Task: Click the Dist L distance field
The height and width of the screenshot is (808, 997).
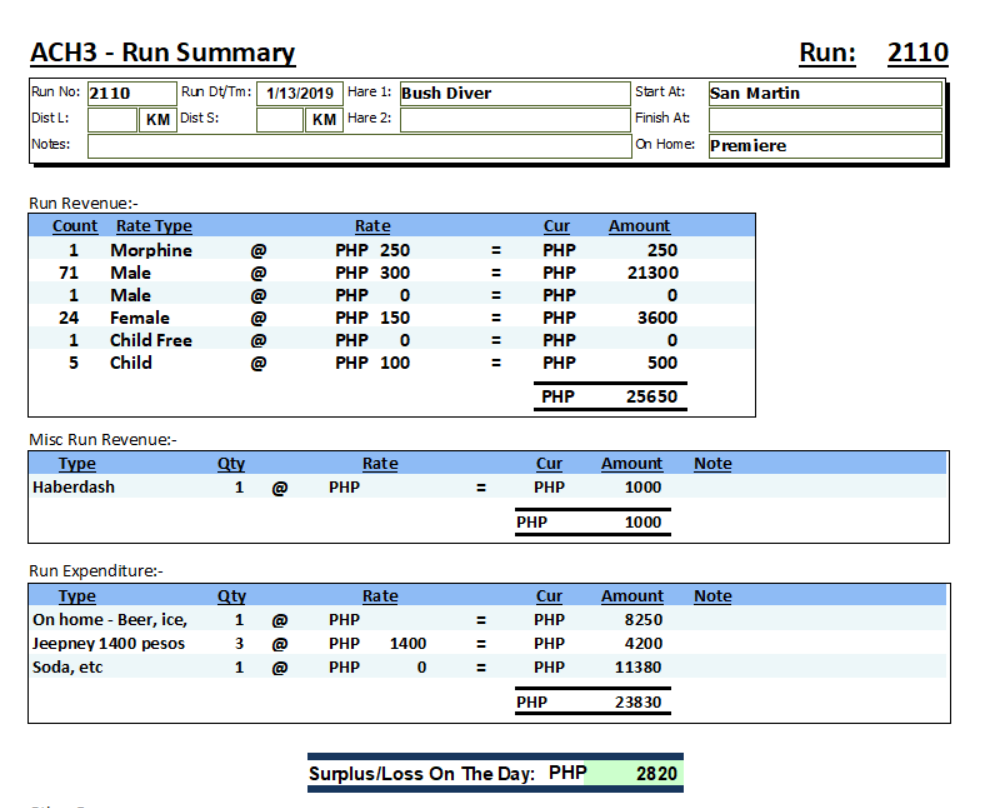Action: 112,119
